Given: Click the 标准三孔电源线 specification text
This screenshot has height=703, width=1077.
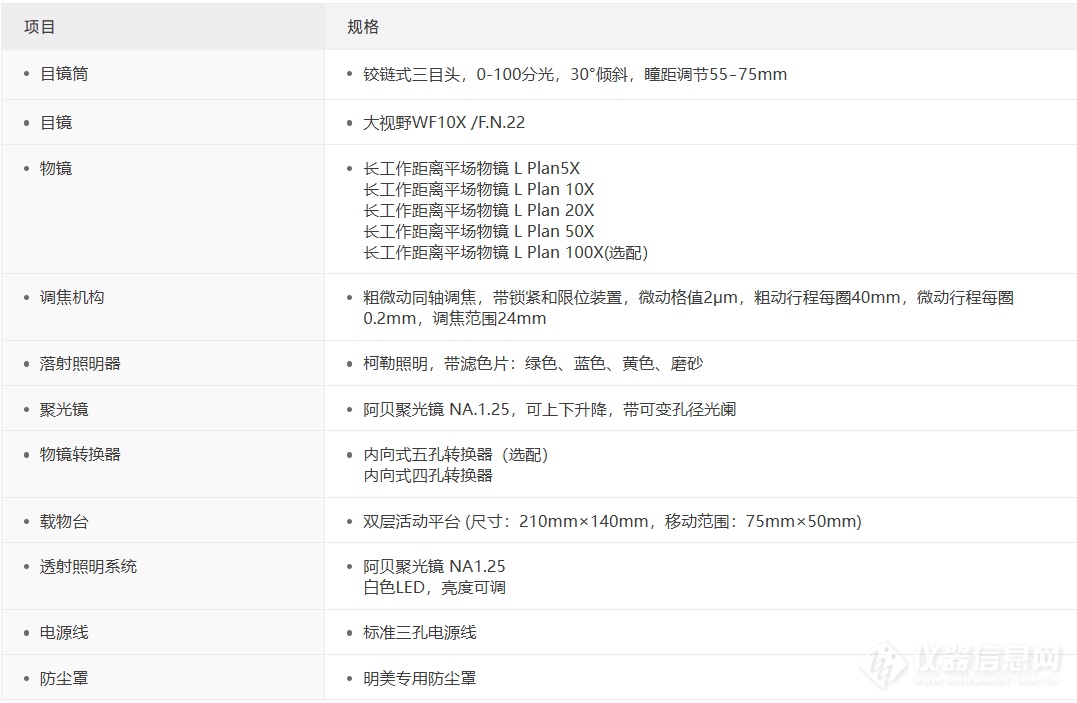Looking at the screenshot, I should click(420, 632).
